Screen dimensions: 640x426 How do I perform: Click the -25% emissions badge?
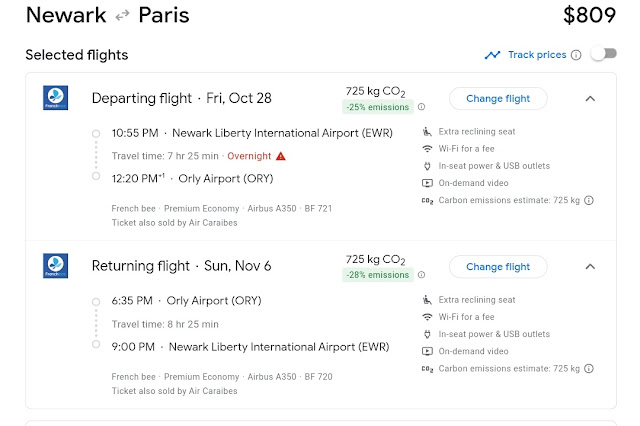tap(377, 107)
